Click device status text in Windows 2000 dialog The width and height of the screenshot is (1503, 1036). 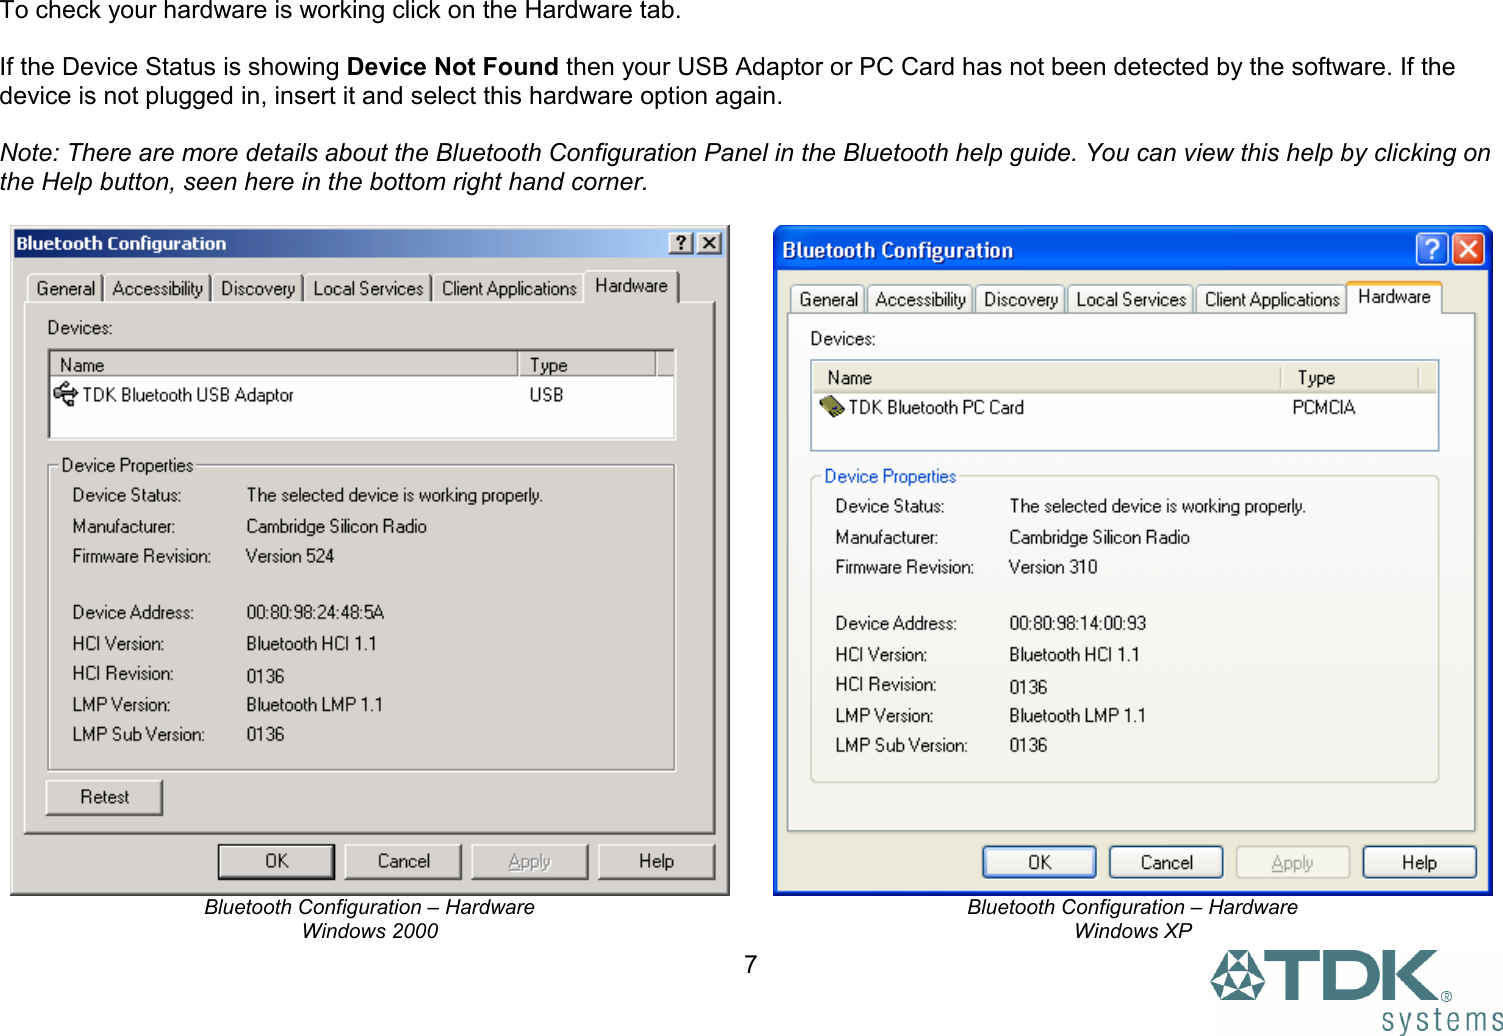[394, 495]
